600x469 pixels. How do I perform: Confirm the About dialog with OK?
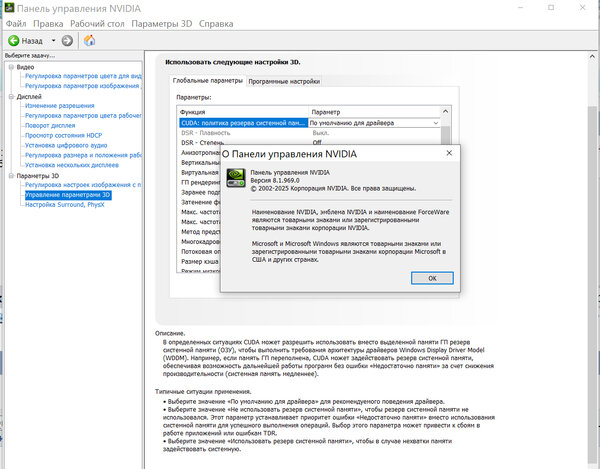tap(432, 278)
